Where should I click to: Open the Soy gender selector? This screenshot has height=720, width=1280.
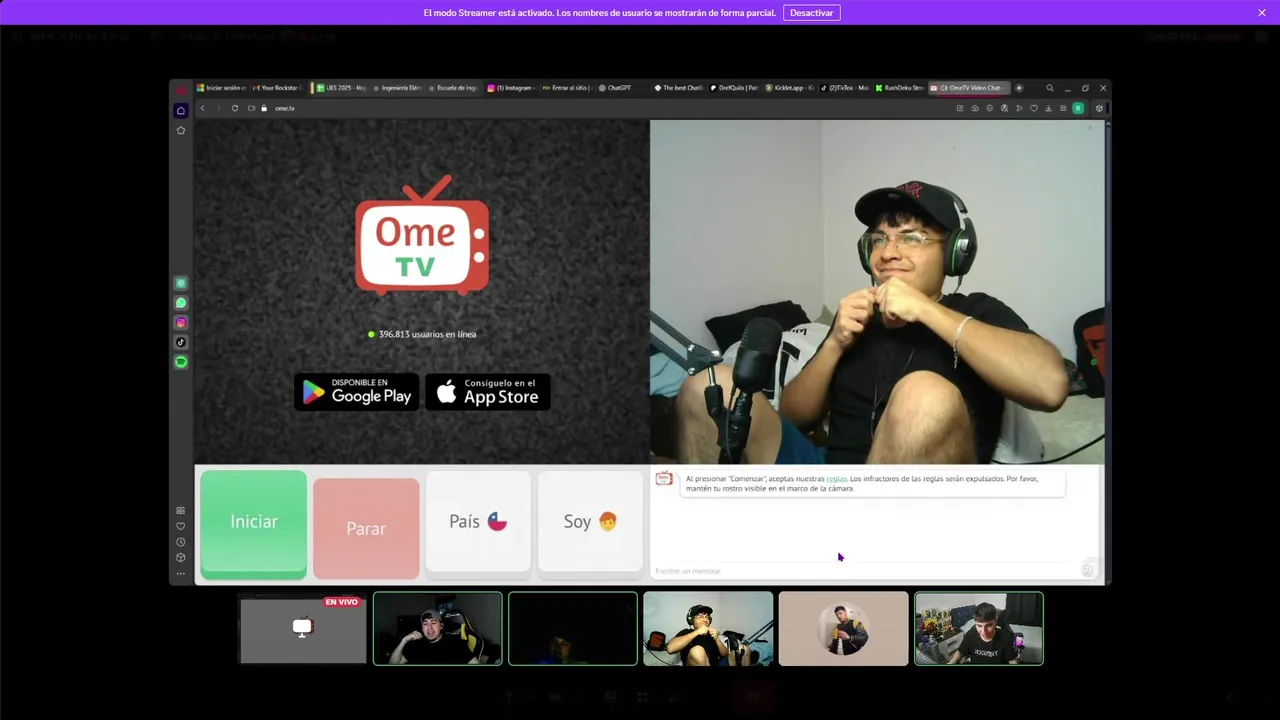(590, 522)
